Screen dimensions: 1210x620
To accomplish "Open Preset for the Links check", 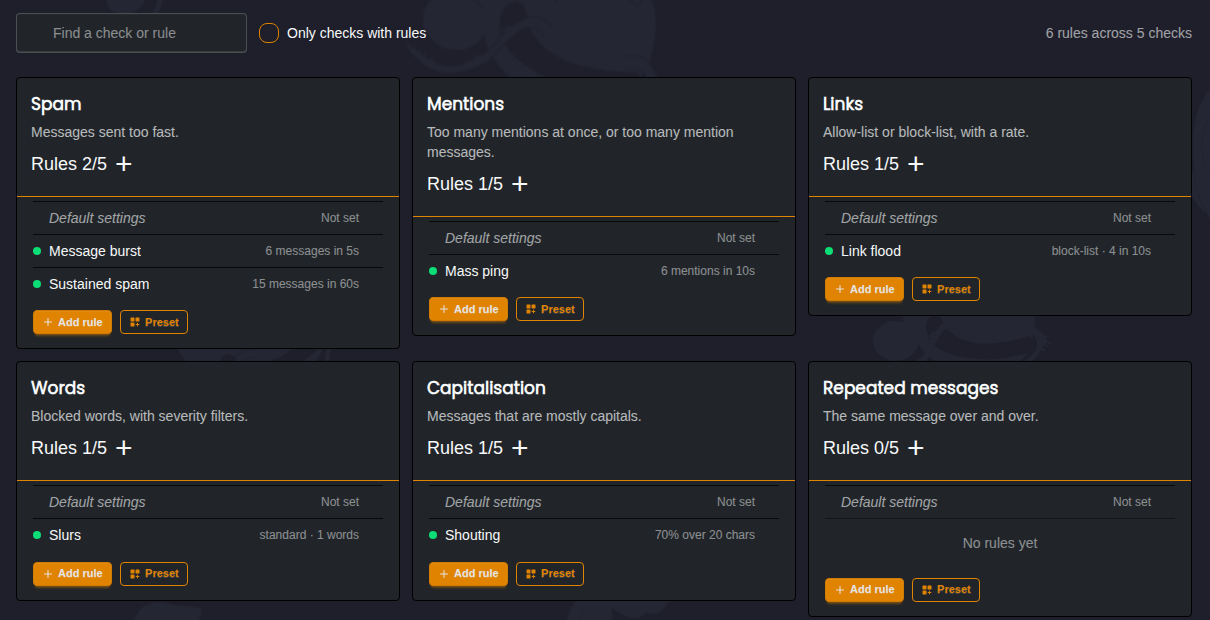I will 946,289.
